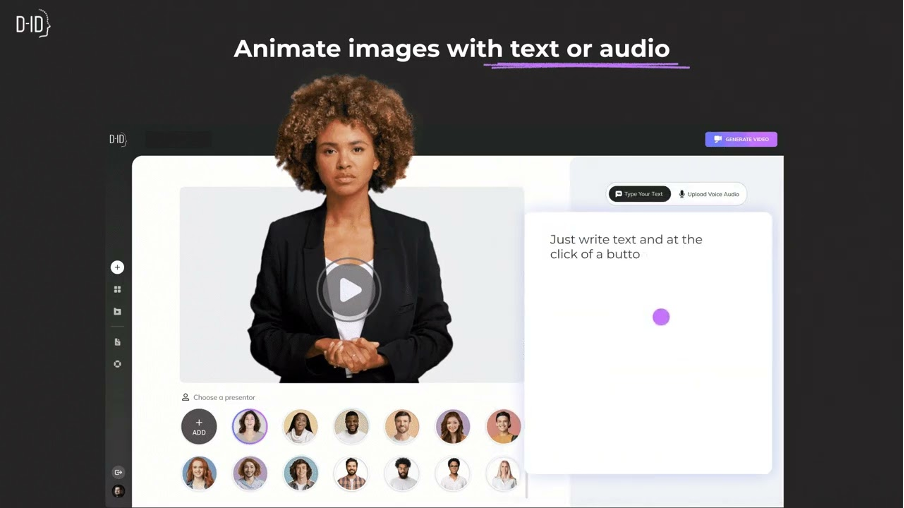Switch to the Type Your Text tab
Screen dimensions: 904x508
[639, 194]
